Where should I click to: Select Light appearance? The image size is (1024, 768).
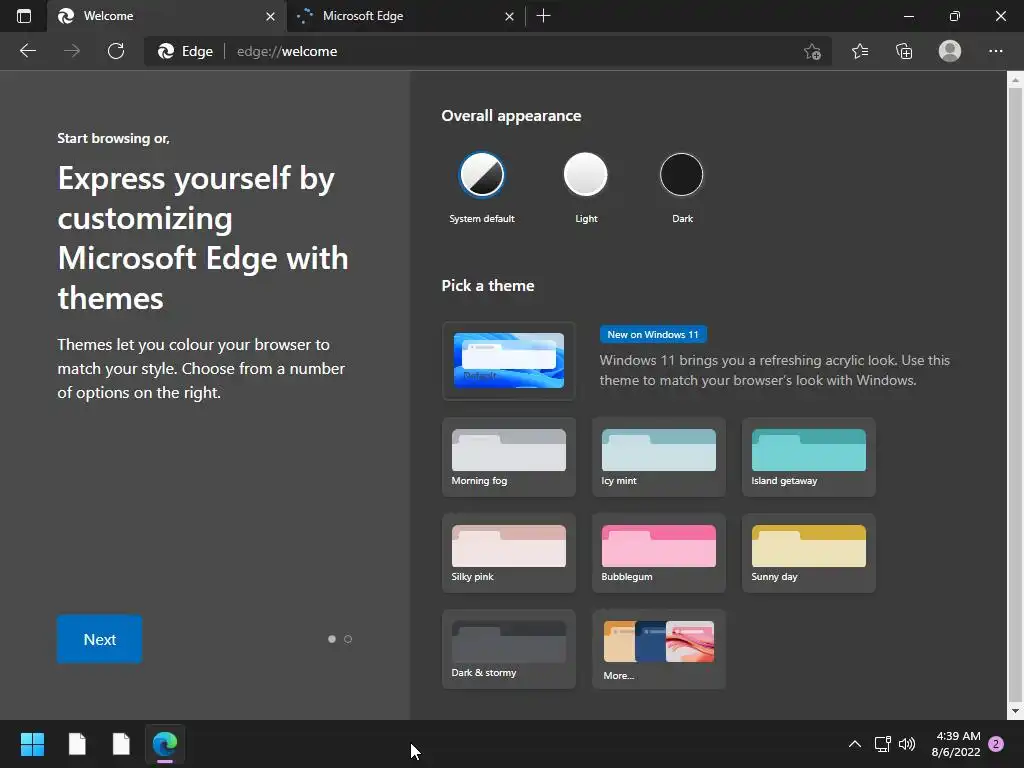[586, 174]
